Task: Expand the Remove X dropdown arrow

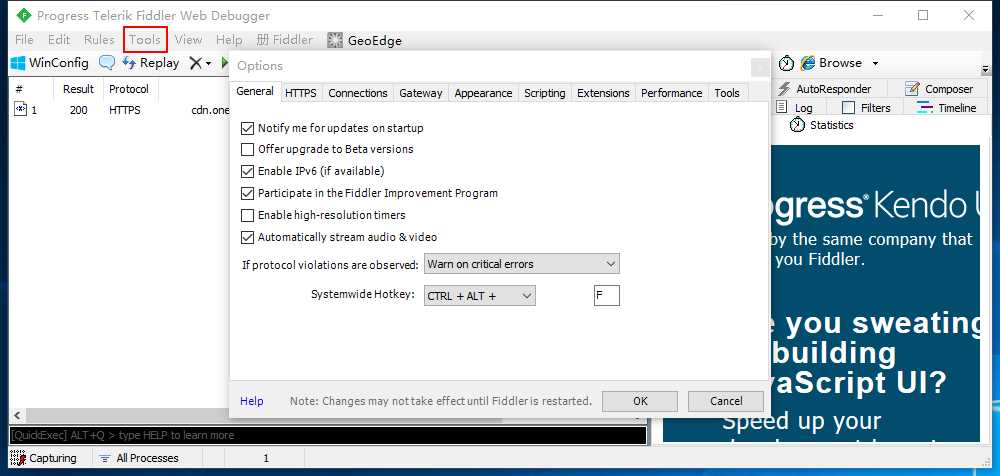Action: pos(208,64)
